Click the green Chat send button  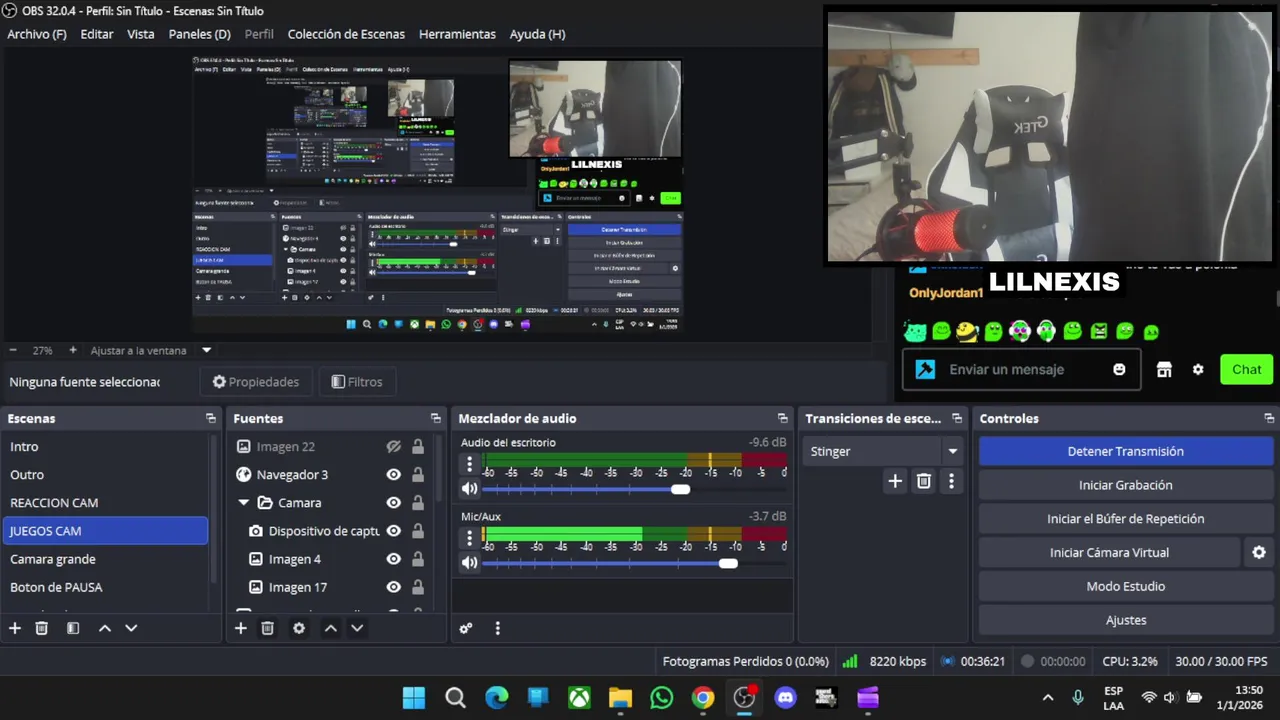pos(1246,369)
